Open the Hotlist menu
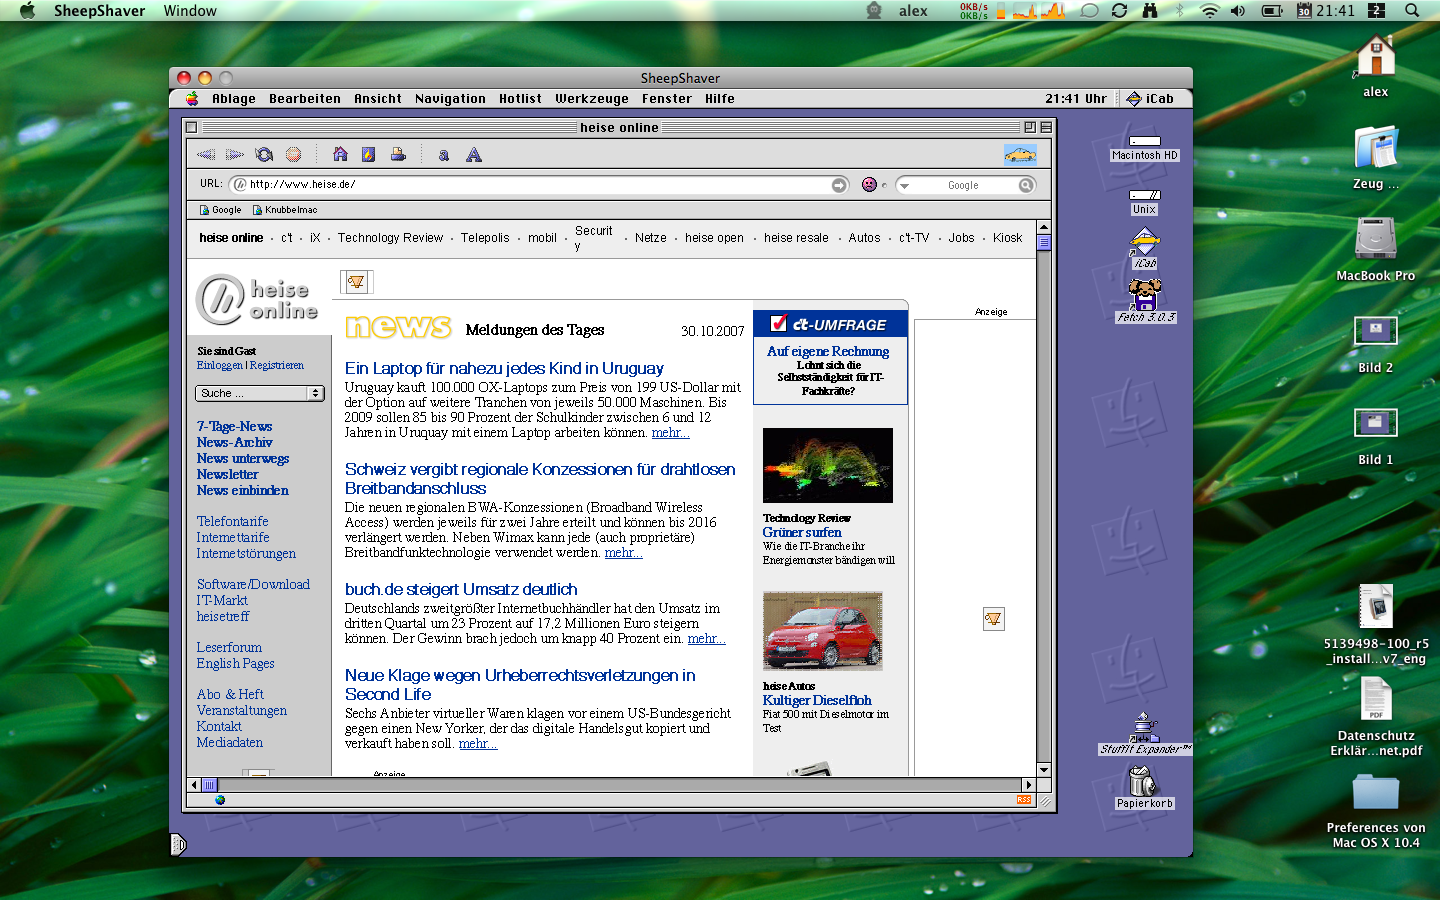 [x=520, y=99]
